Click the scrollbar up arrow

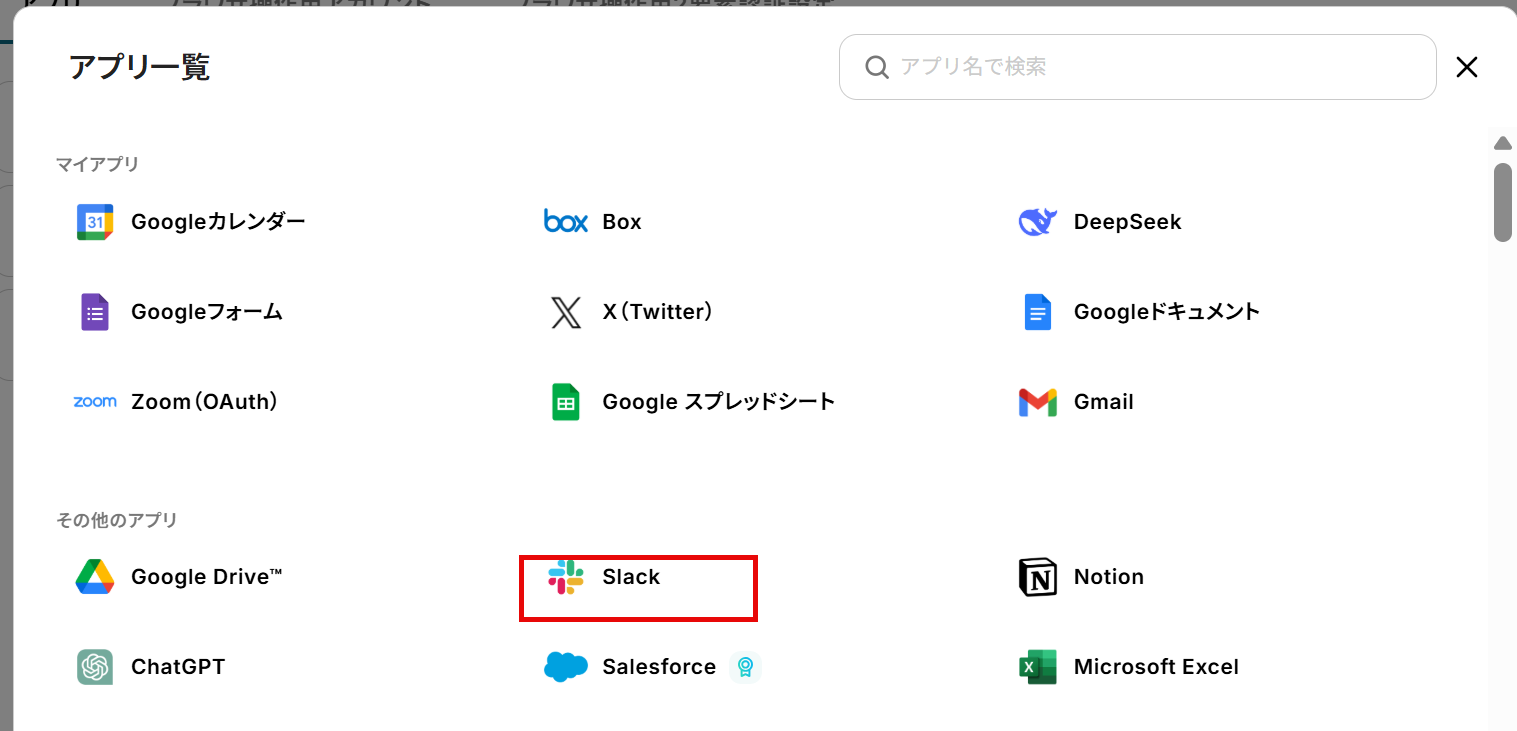pos(1502,143)
